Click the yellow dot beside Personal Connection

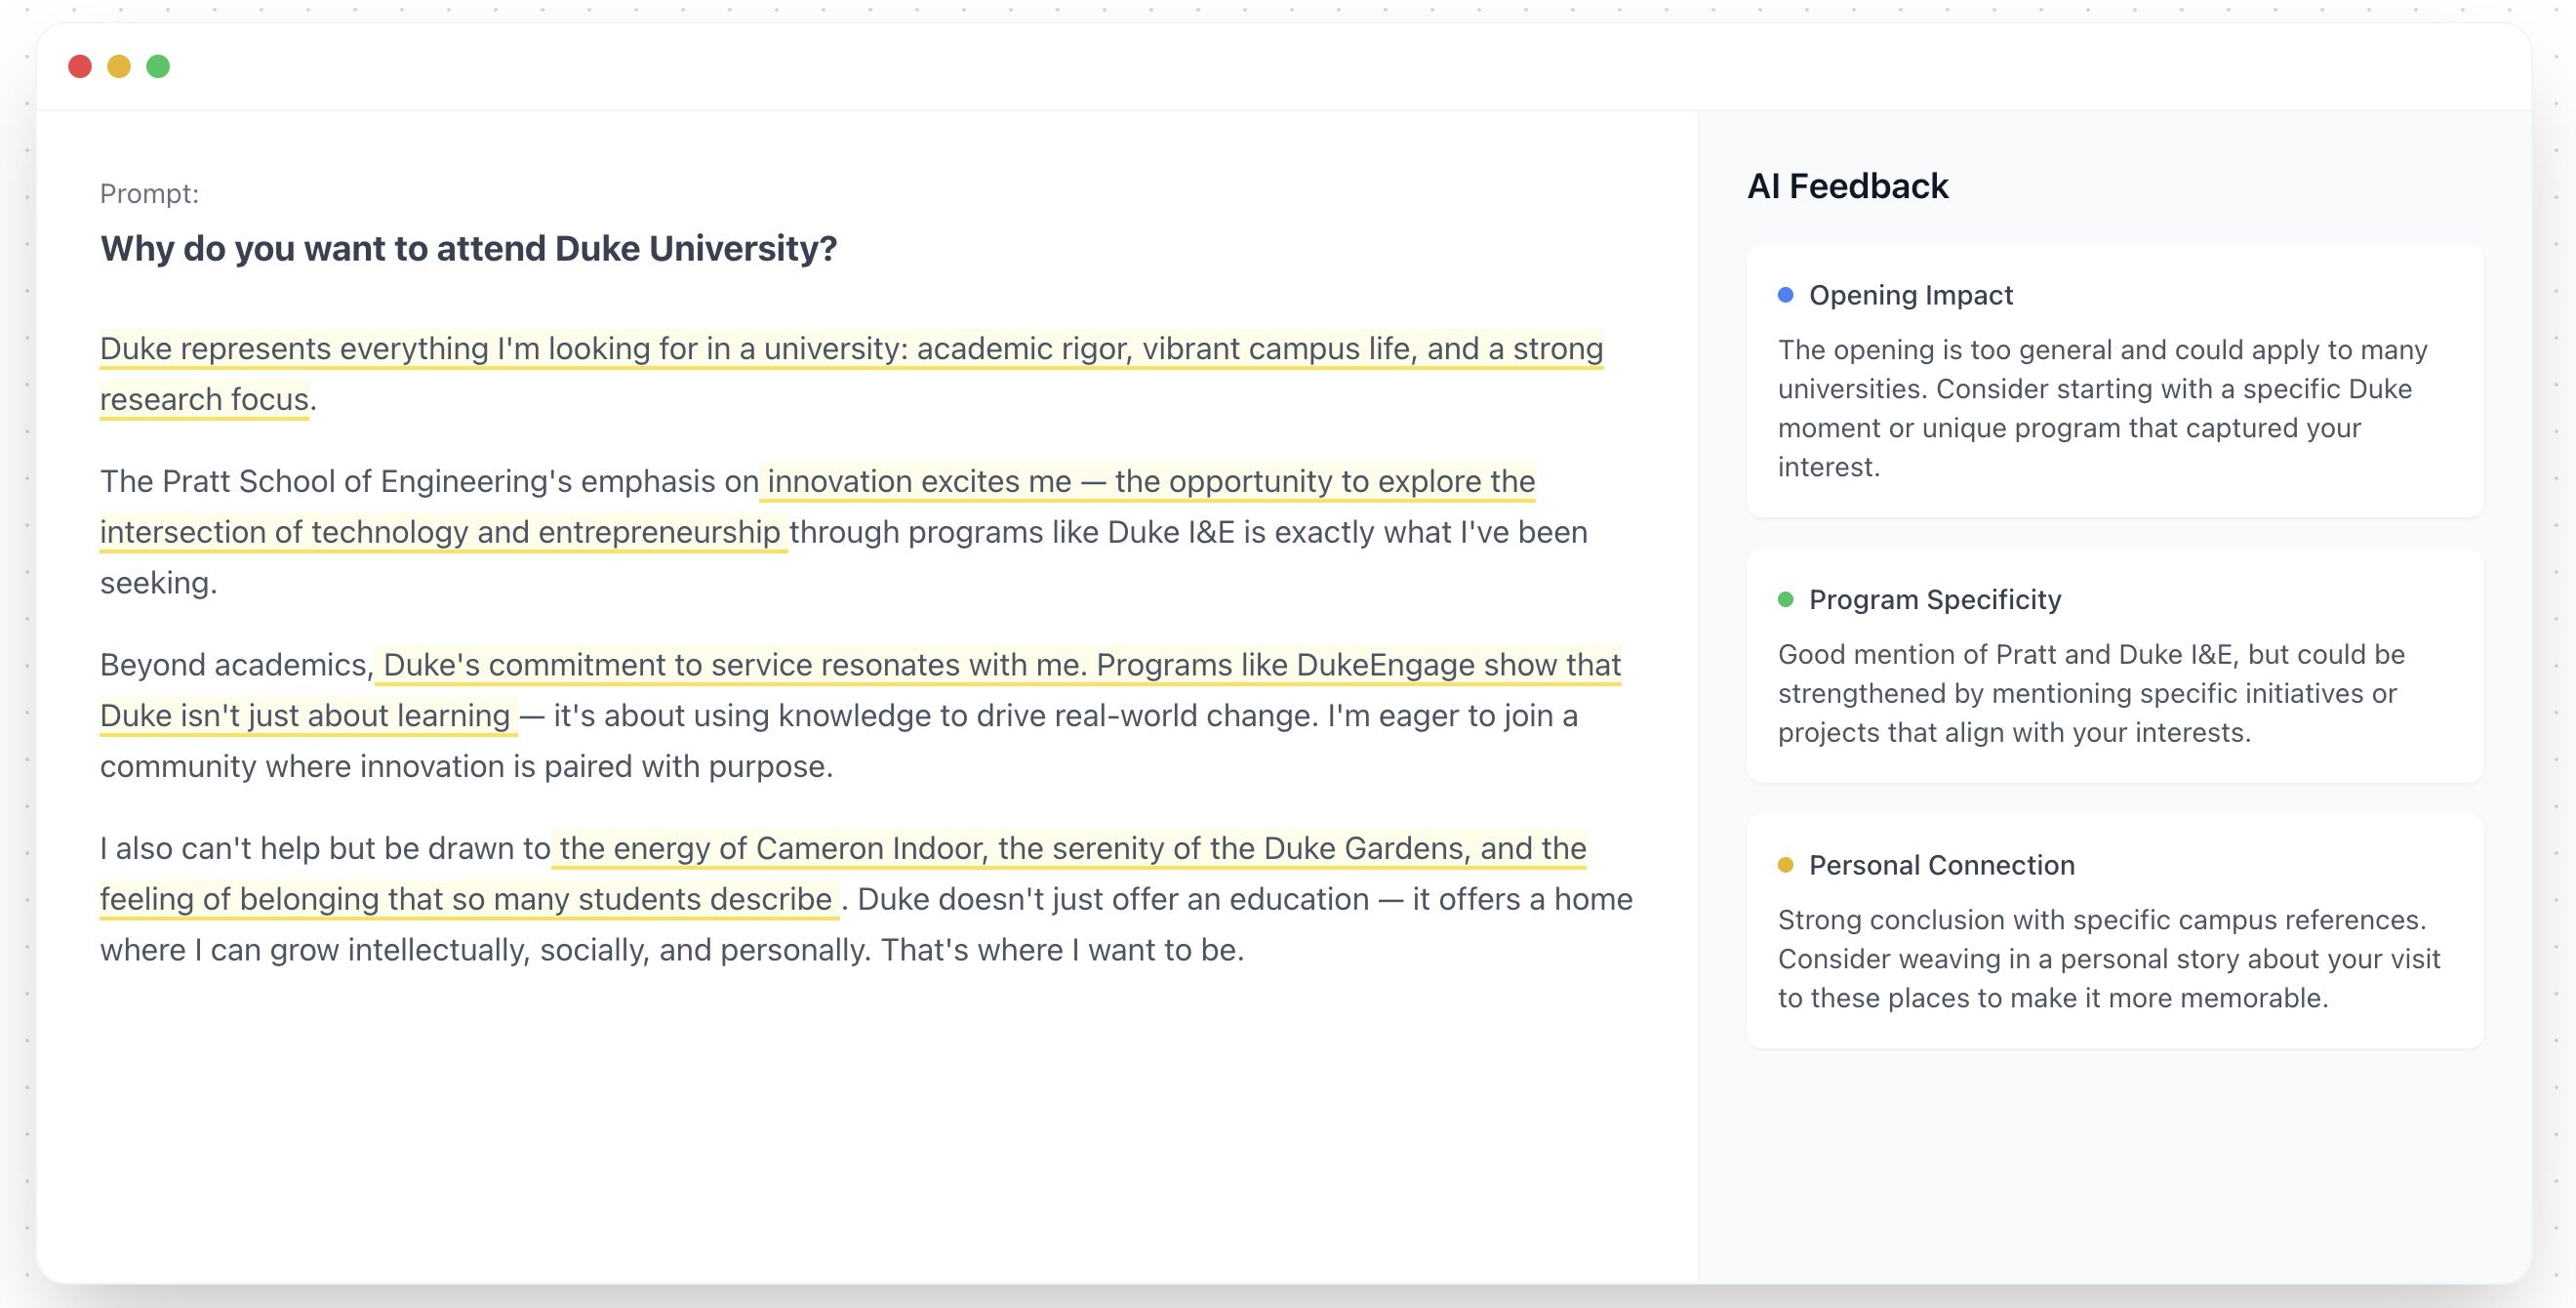[x=1785, y=865]
